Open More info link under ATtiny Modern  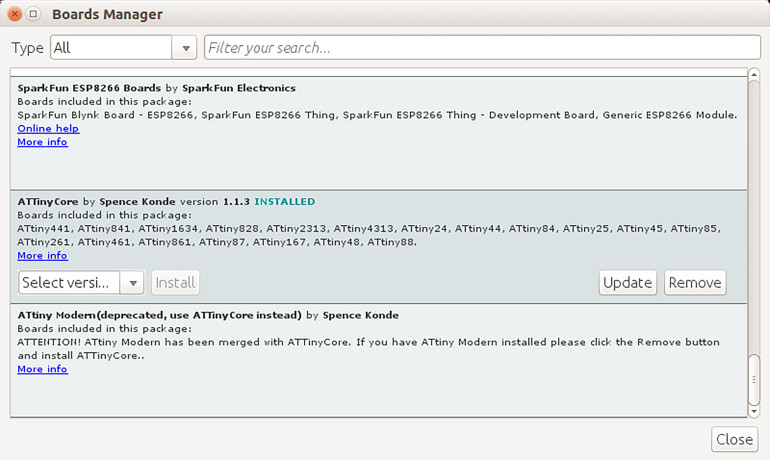point(42,369)
